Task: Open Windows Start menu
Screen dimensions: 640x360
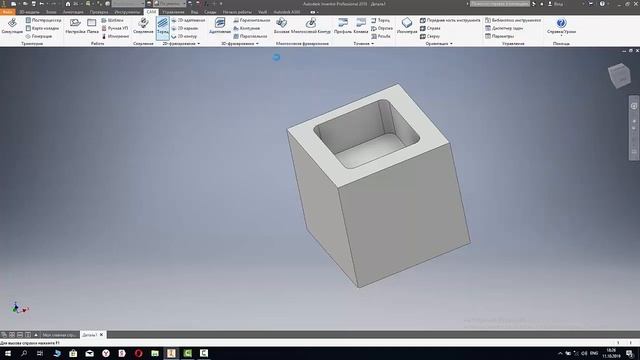Action: (x=8, y=353)
